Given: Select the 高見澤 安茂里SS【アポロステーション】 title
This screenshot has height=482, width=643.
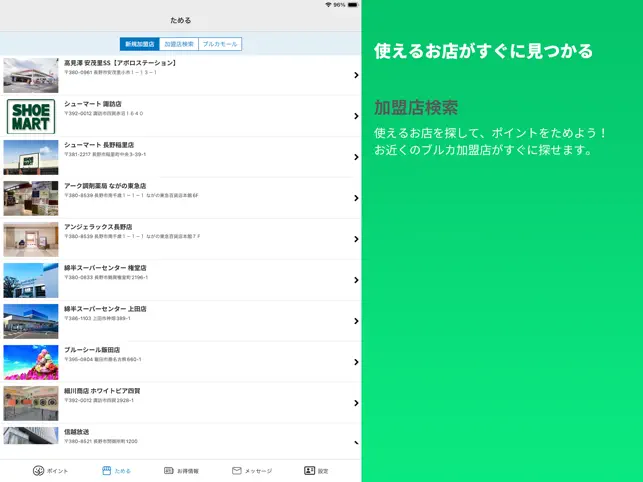Looking at the screenshot, I should click(121, 63).
